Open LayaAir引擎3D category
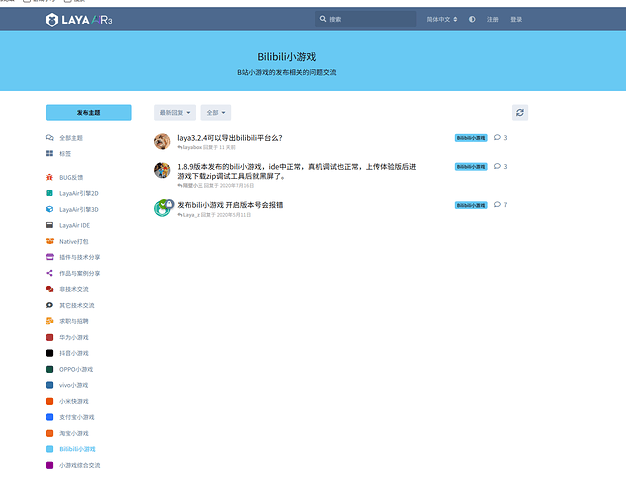 (72, 209)
